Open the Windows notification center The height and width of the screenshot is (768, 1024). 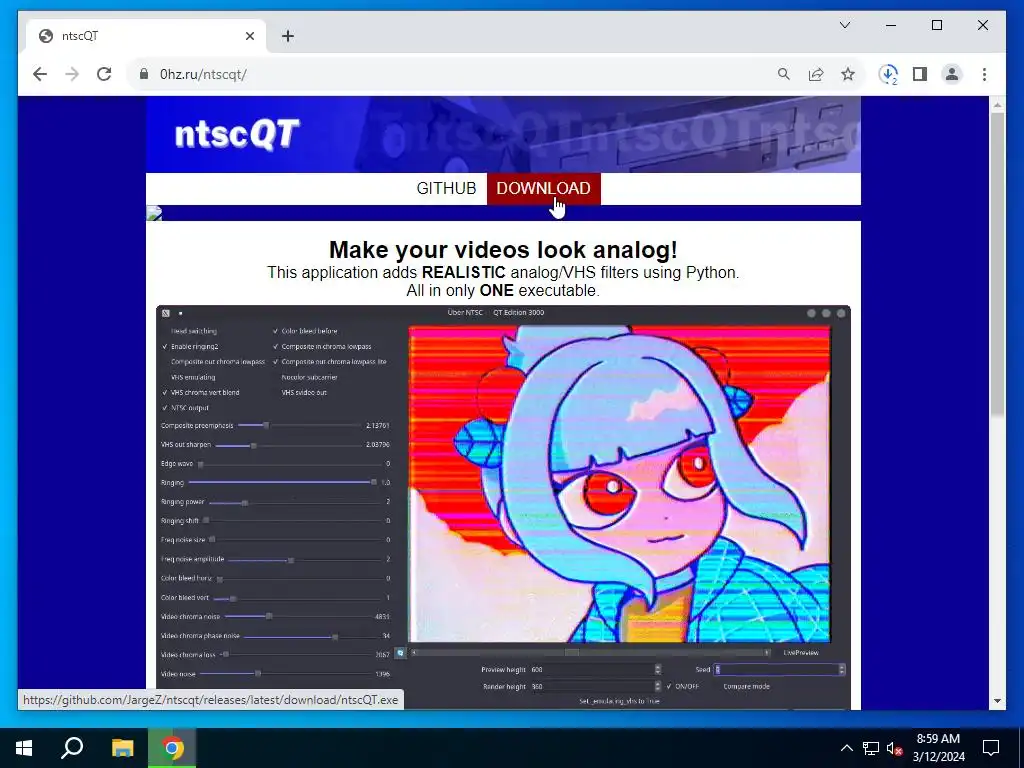(991, 748)
